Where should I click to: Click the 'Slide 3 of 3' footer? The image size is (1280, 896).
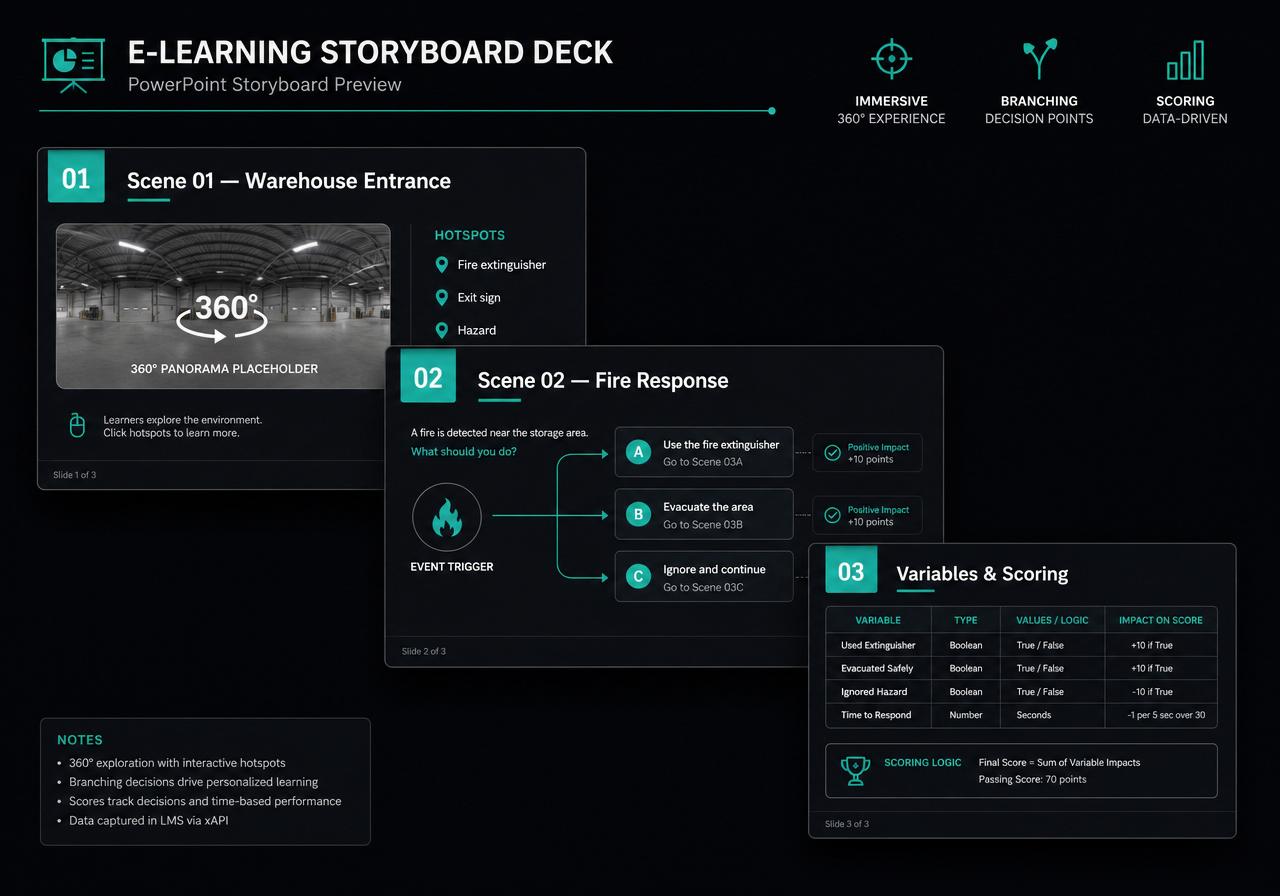847,824
